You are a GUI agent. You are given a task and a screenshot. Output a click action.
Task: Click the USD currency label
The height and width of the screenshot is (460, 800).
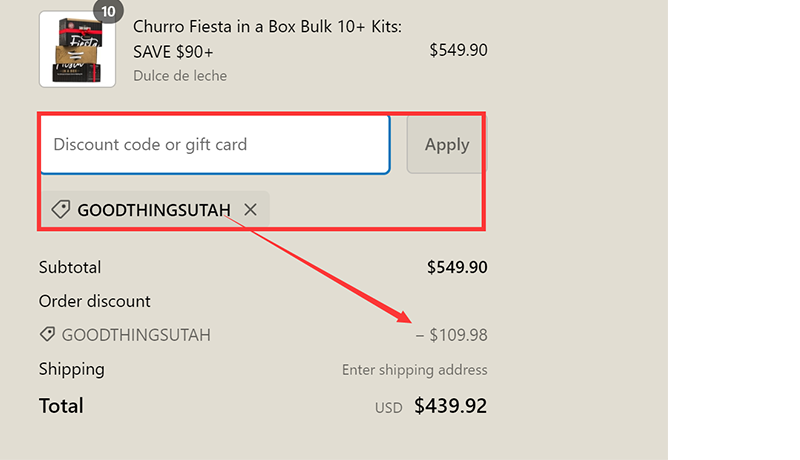(x=389, y=408)
